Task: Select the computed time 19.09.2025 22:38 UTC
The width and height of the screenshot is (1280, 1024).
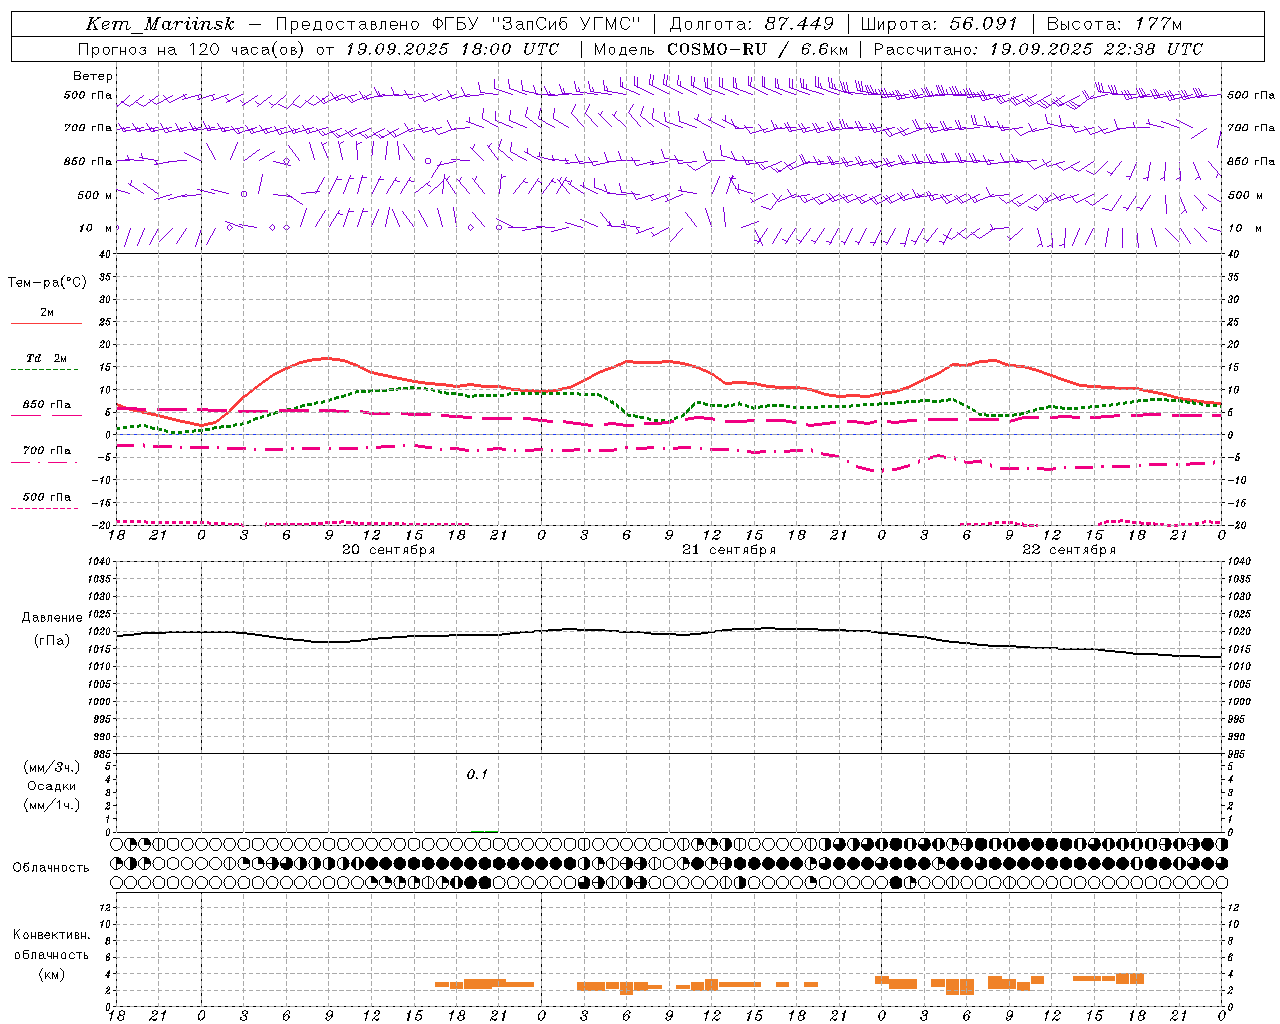Action: [1096, 49]
